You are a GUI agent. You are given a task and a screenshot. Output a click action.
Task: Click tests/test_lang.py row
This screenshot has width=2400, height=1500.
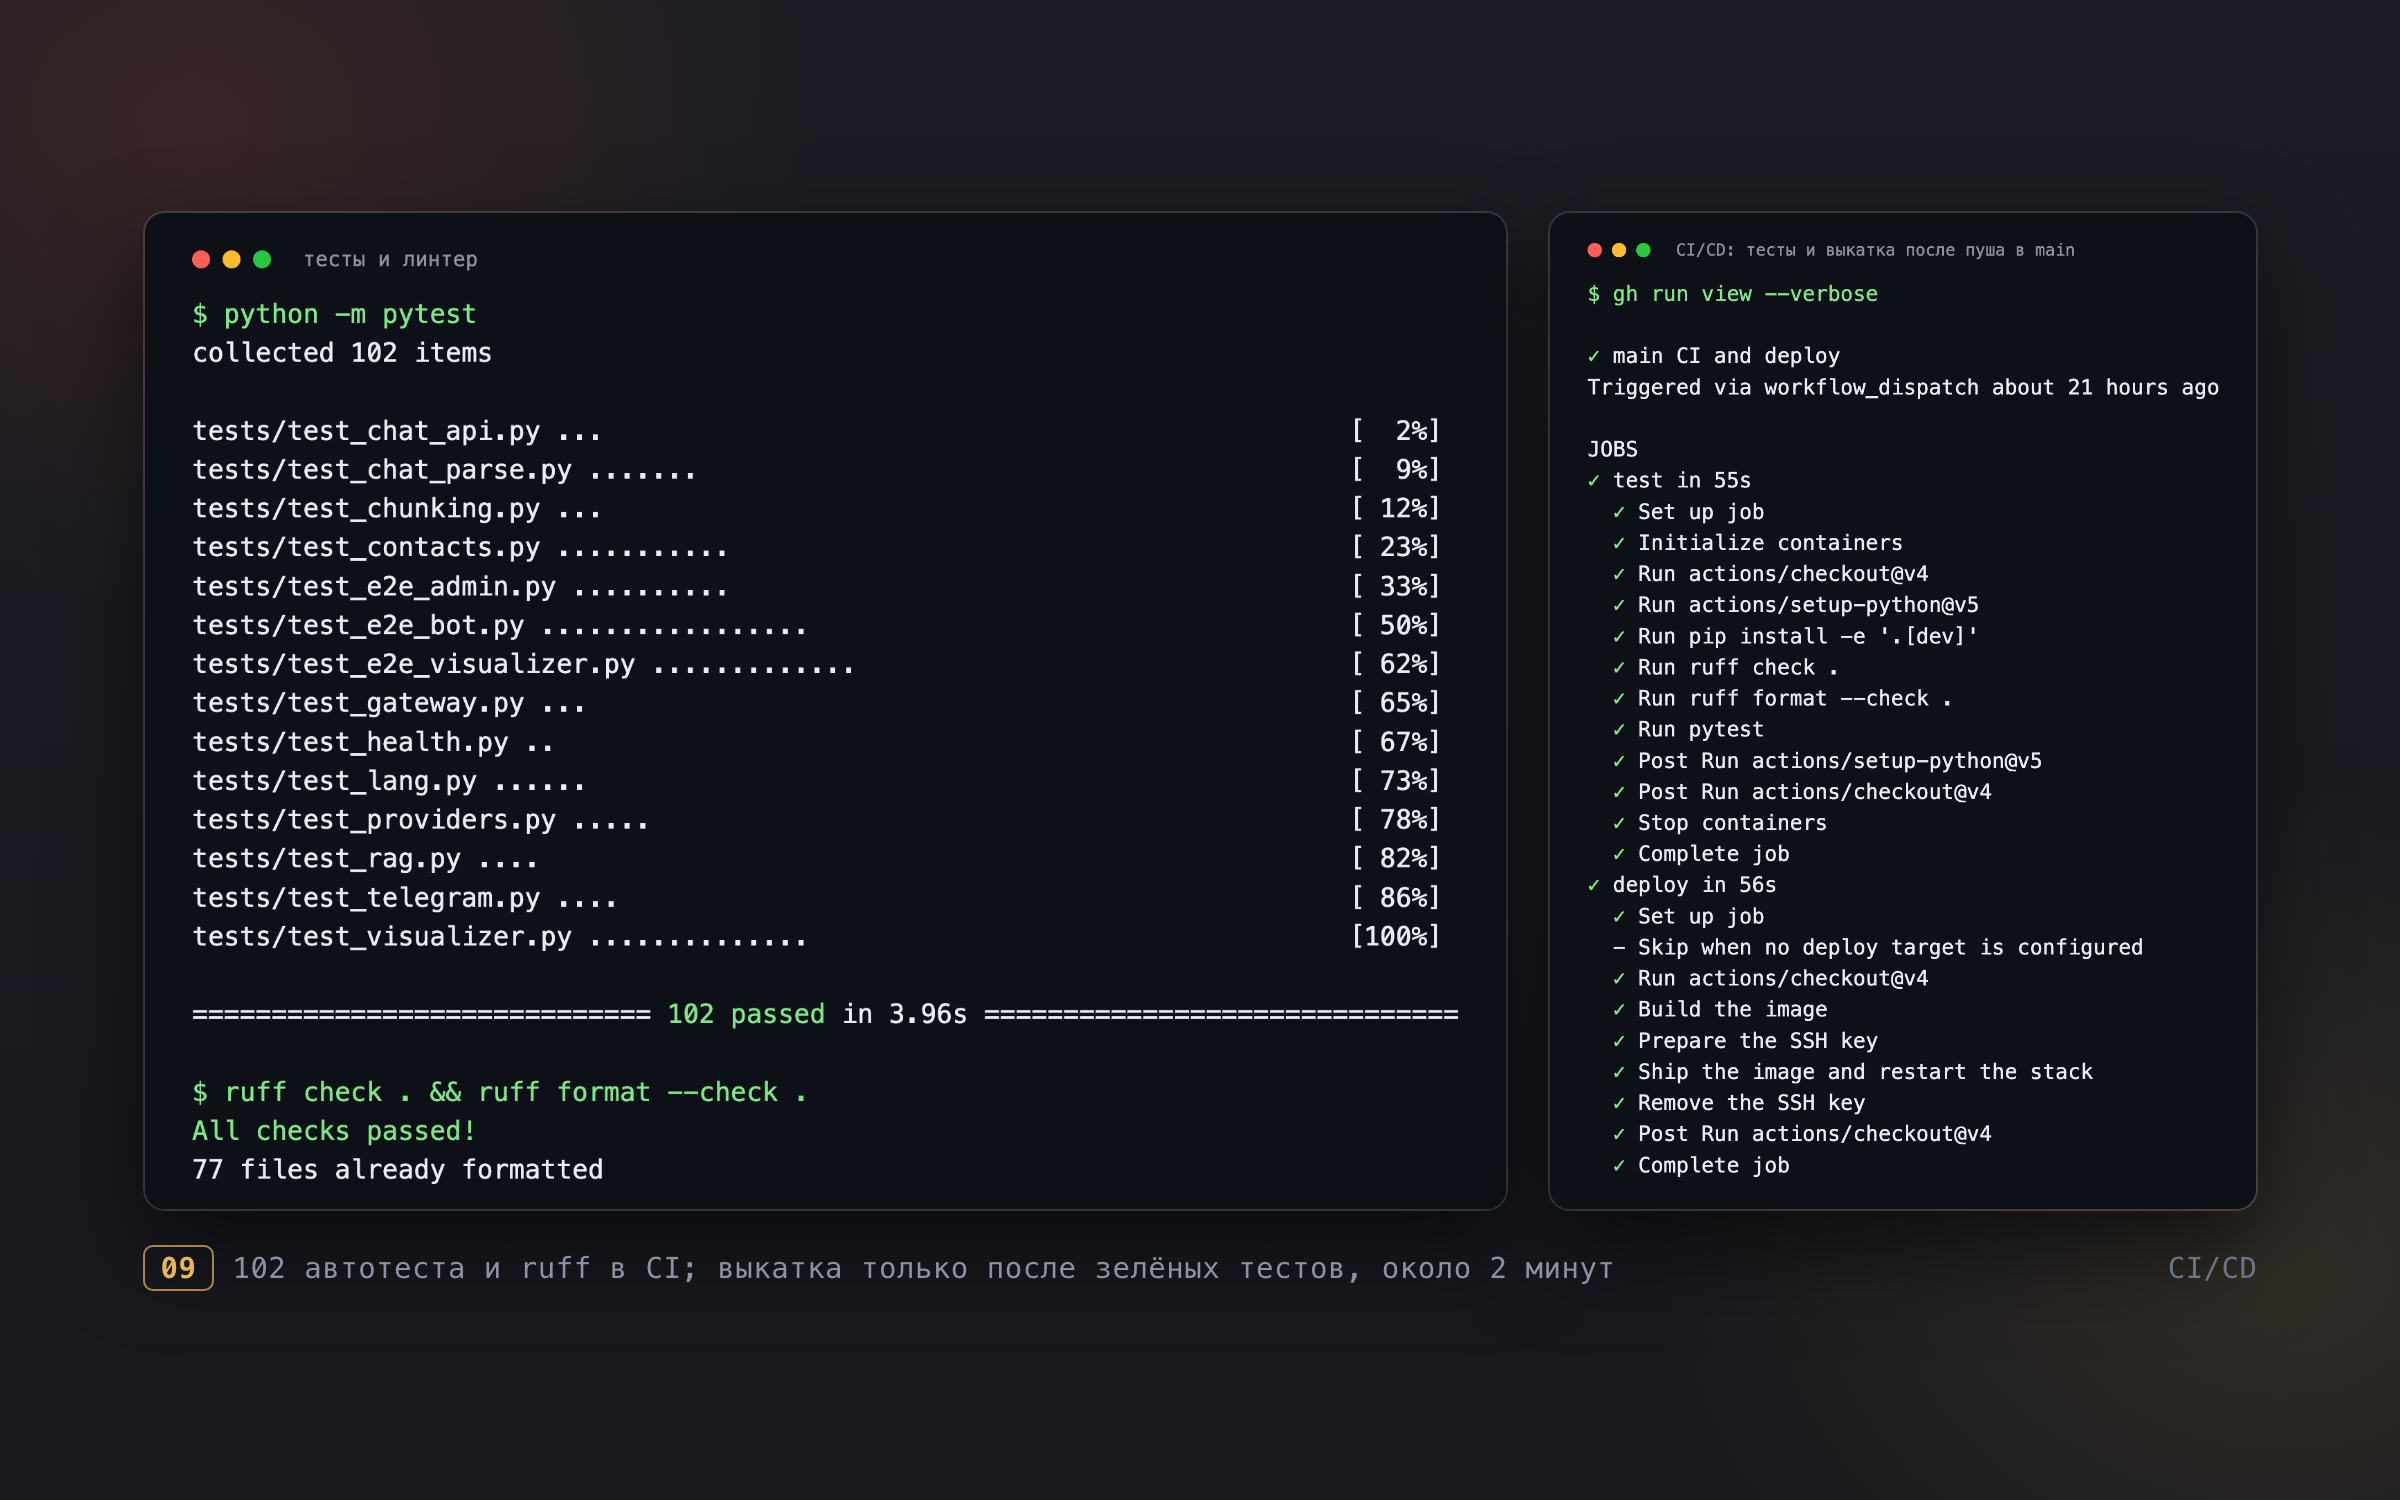(x=816, y=781)
